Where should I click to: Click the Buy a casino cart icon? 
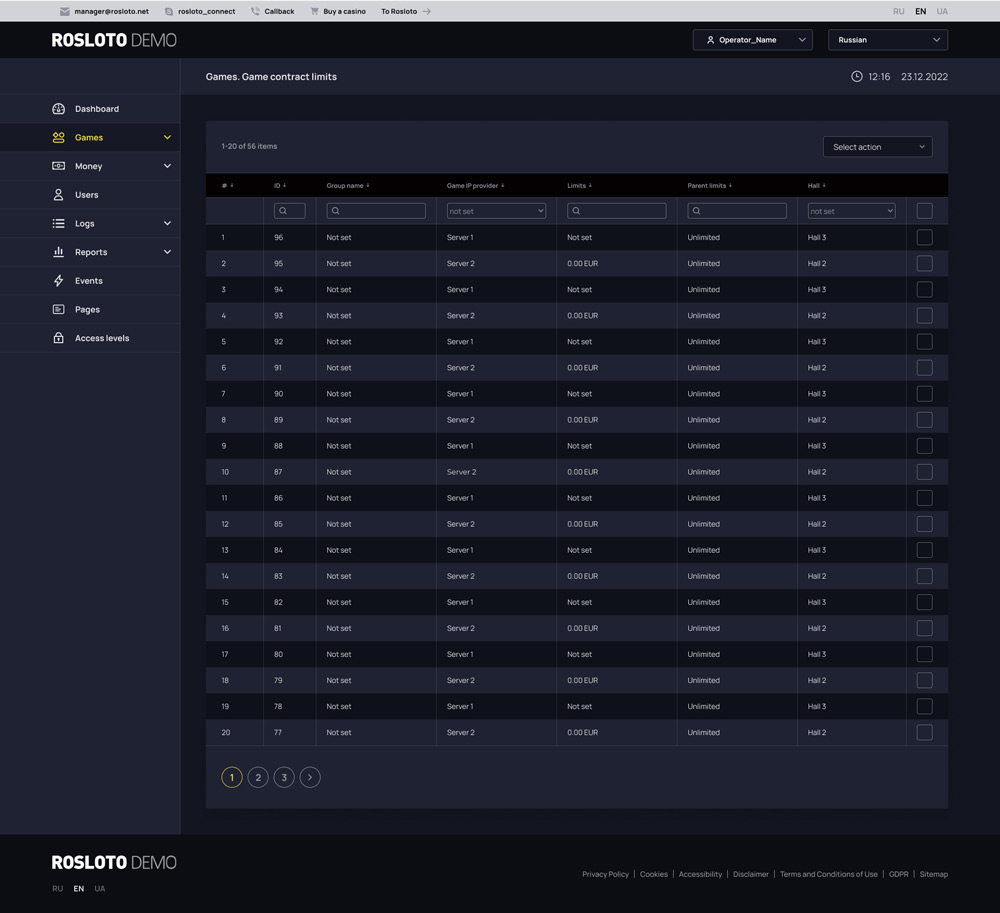[x=315, y=12]
